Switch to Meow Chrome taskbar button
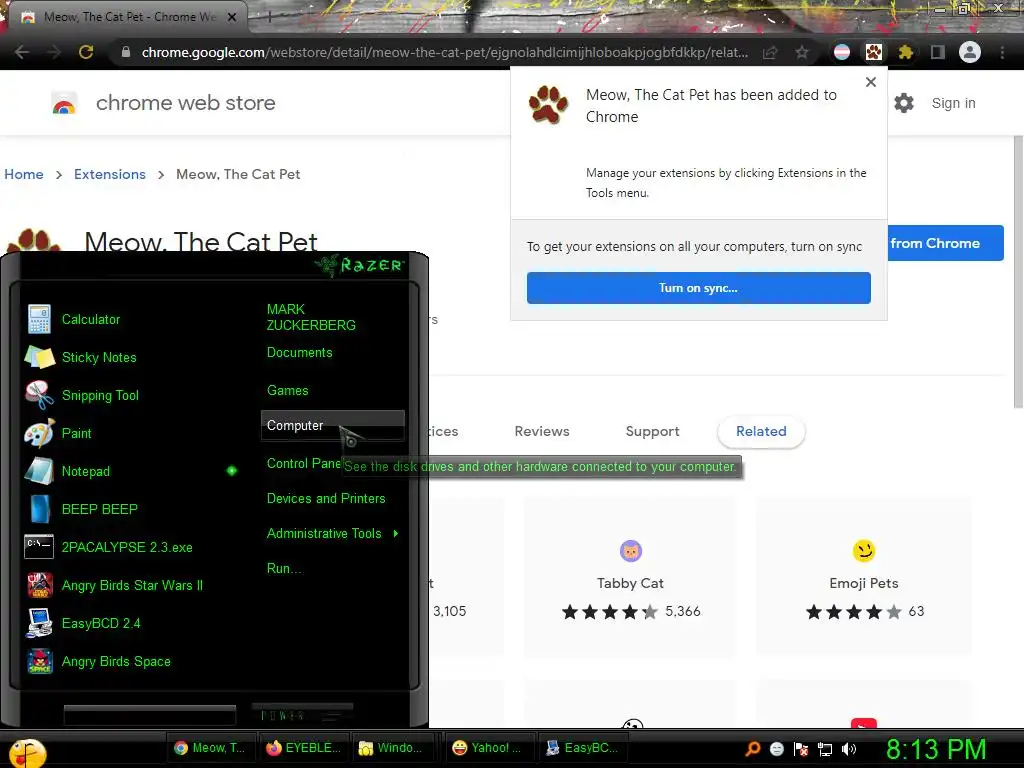 tap(210, 748)
